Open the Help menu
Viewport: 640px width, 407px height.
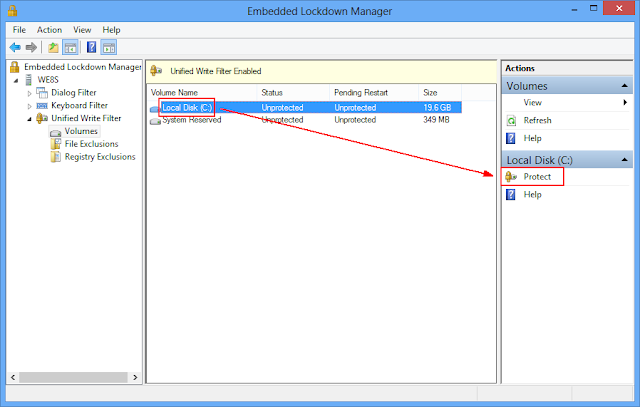tap(111, 30)
